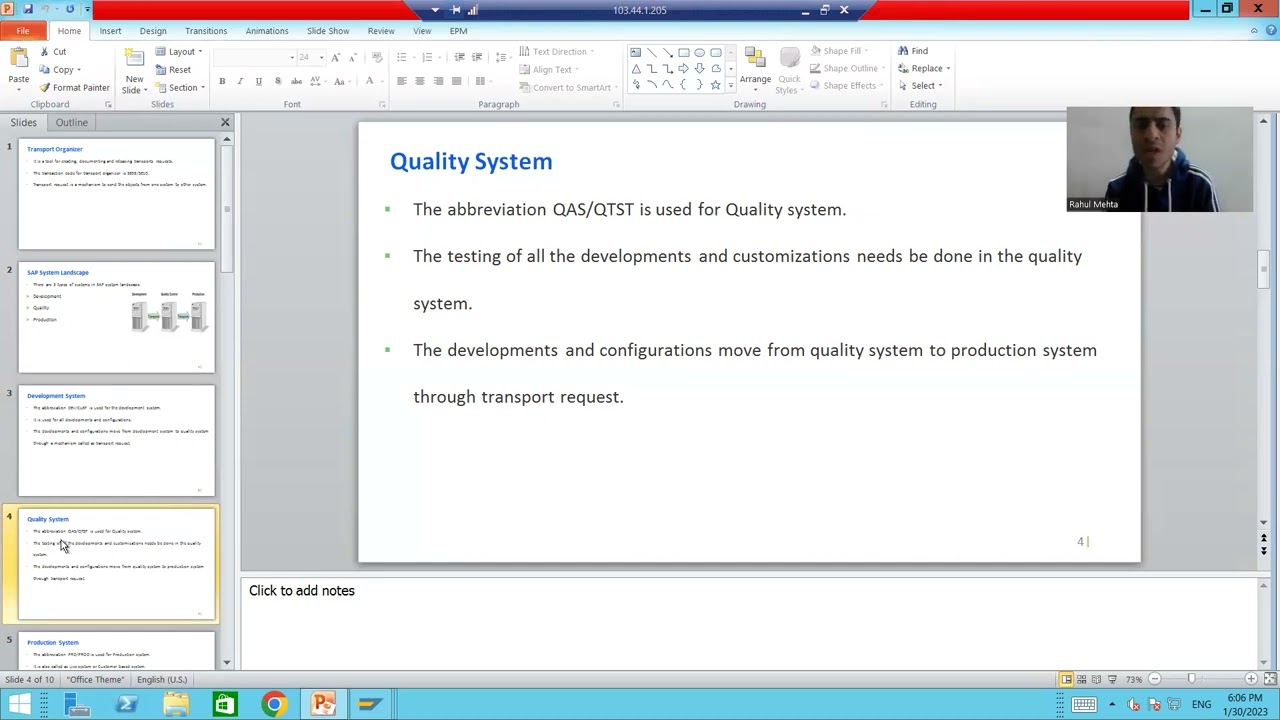Open the Columns dropdown
Screen dimensions: 1280x720
coord(483,81)
